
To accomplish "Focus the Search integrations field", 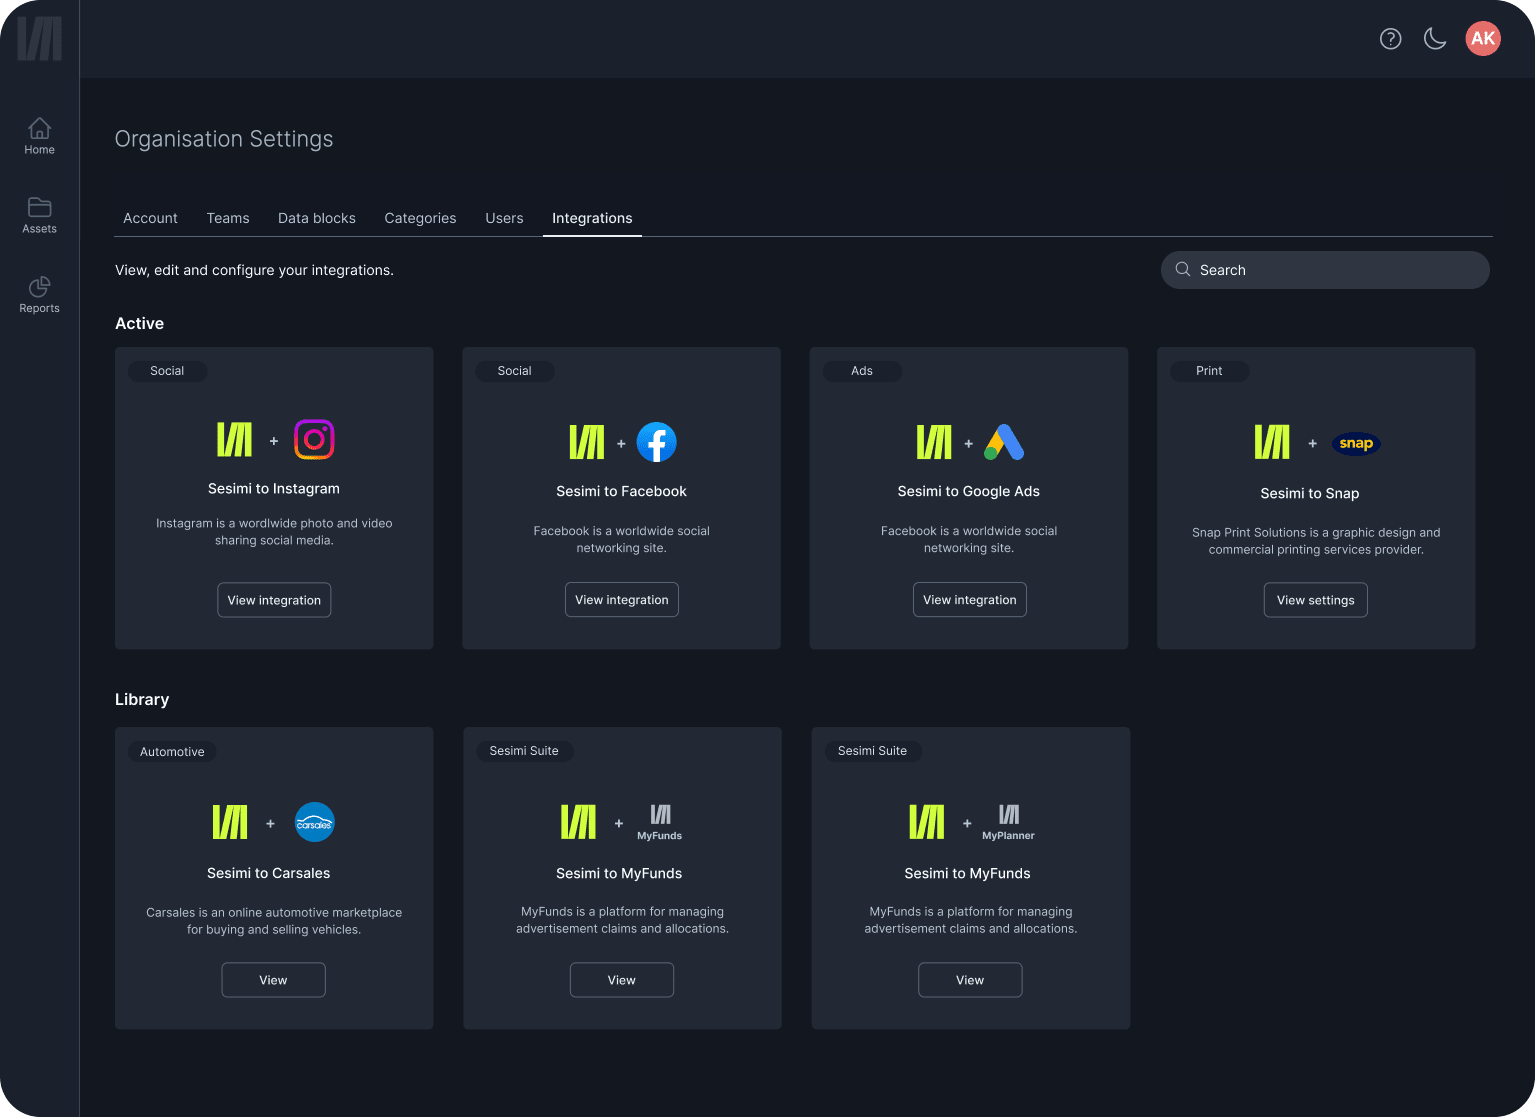I will tap(1325, 270).
